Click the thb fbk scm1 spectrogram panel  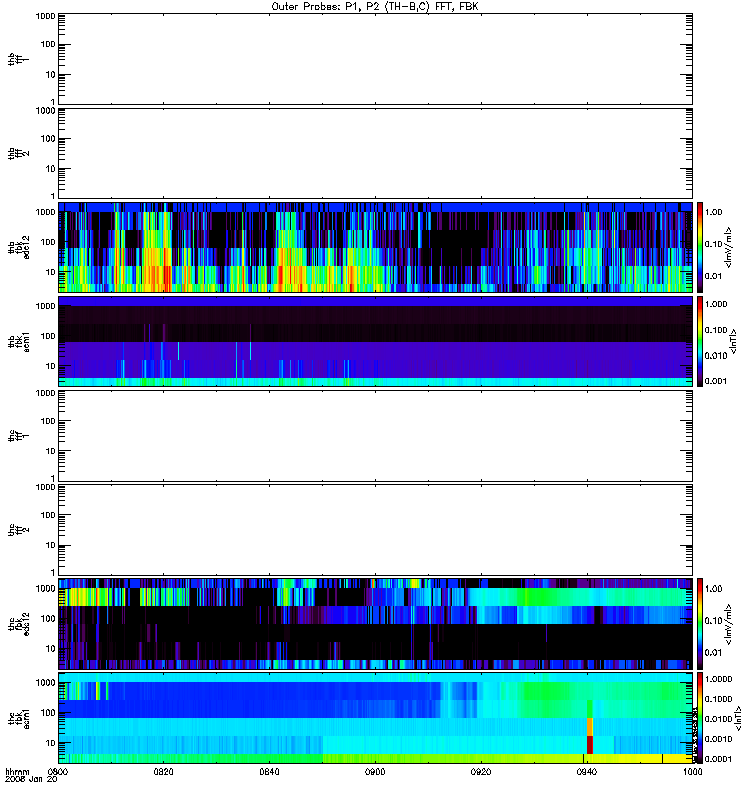coord(376,341)
